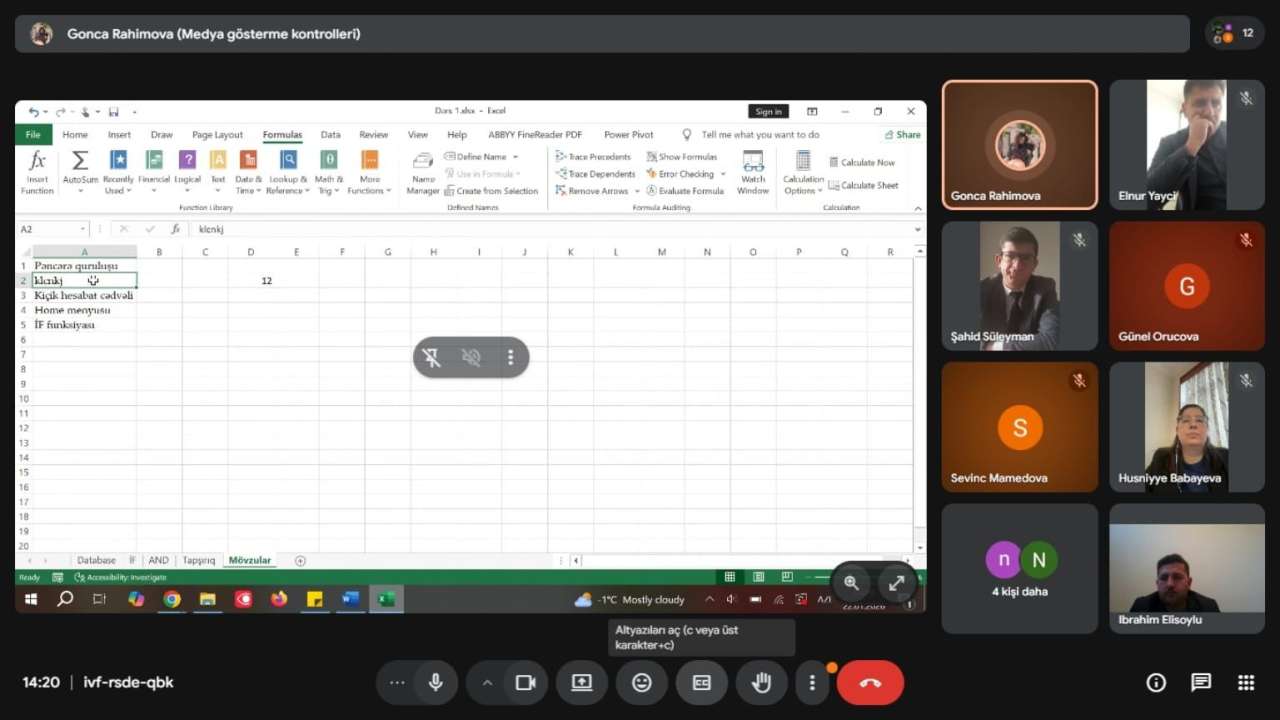Switch to the Formulas ribbon tab
This screenshot has width=1280, height=720.
point(282,135)
